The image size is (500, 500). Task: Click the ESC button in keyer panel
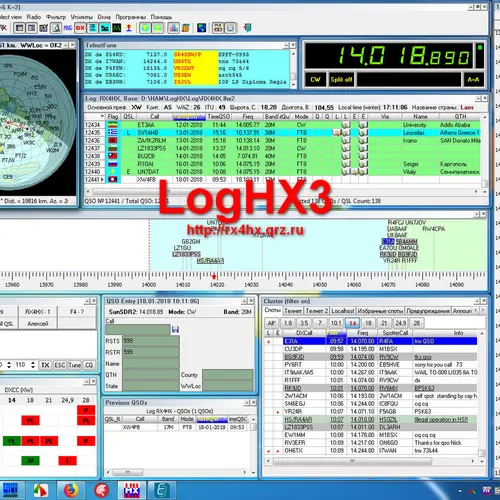click(60, 365)
